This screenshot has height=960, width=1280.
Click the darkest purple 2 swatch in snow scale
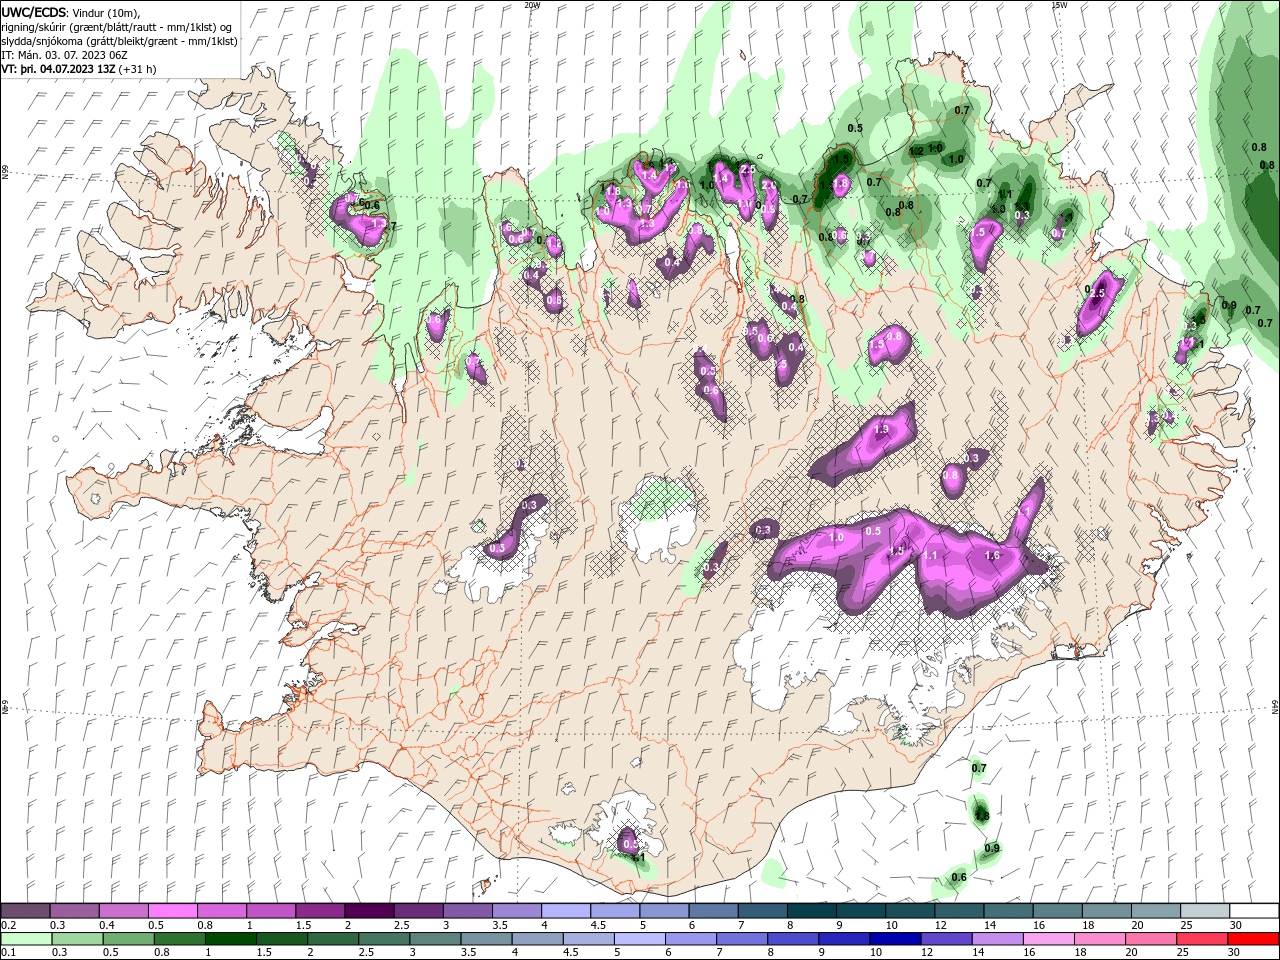369,911
